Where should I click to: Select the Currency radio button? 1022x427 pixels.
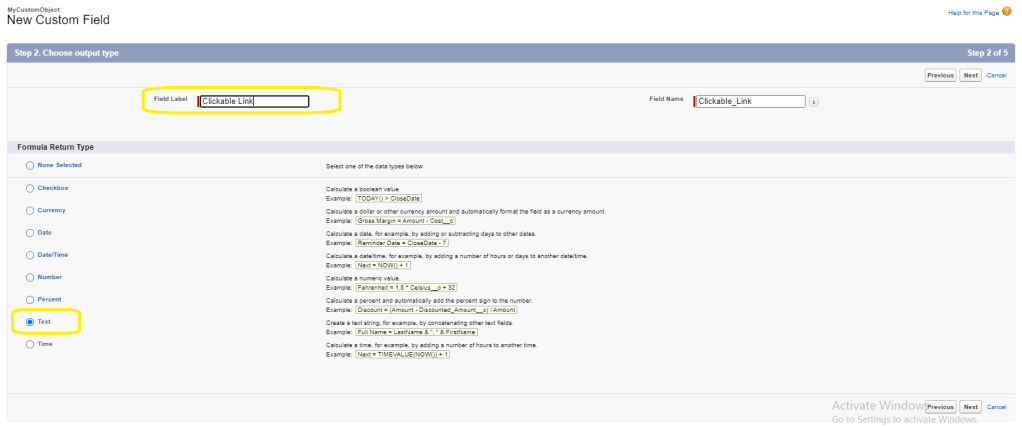pyautogui.click(x=30, y=210)
